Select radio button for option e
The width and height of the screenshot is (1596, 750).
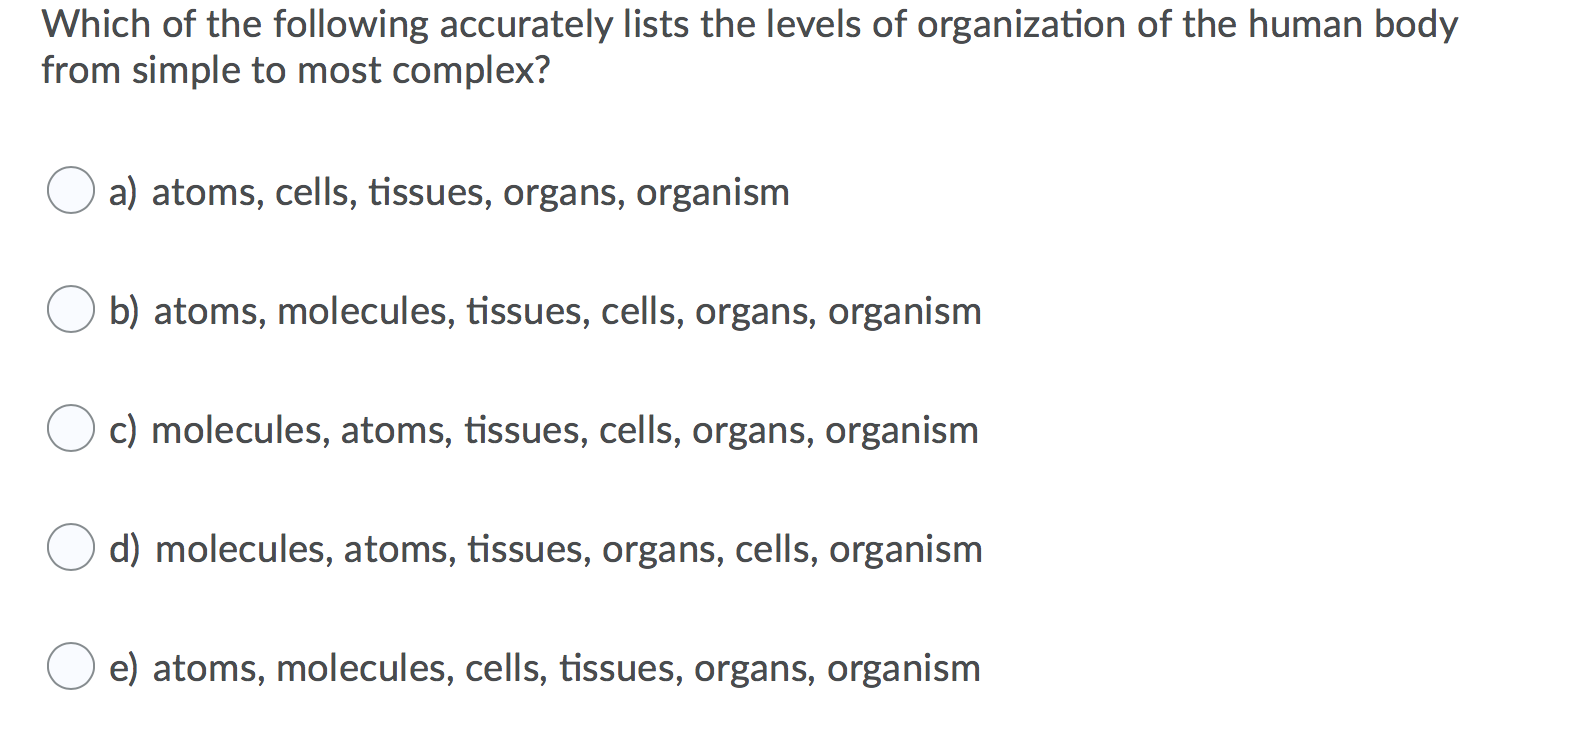point(70,667)
